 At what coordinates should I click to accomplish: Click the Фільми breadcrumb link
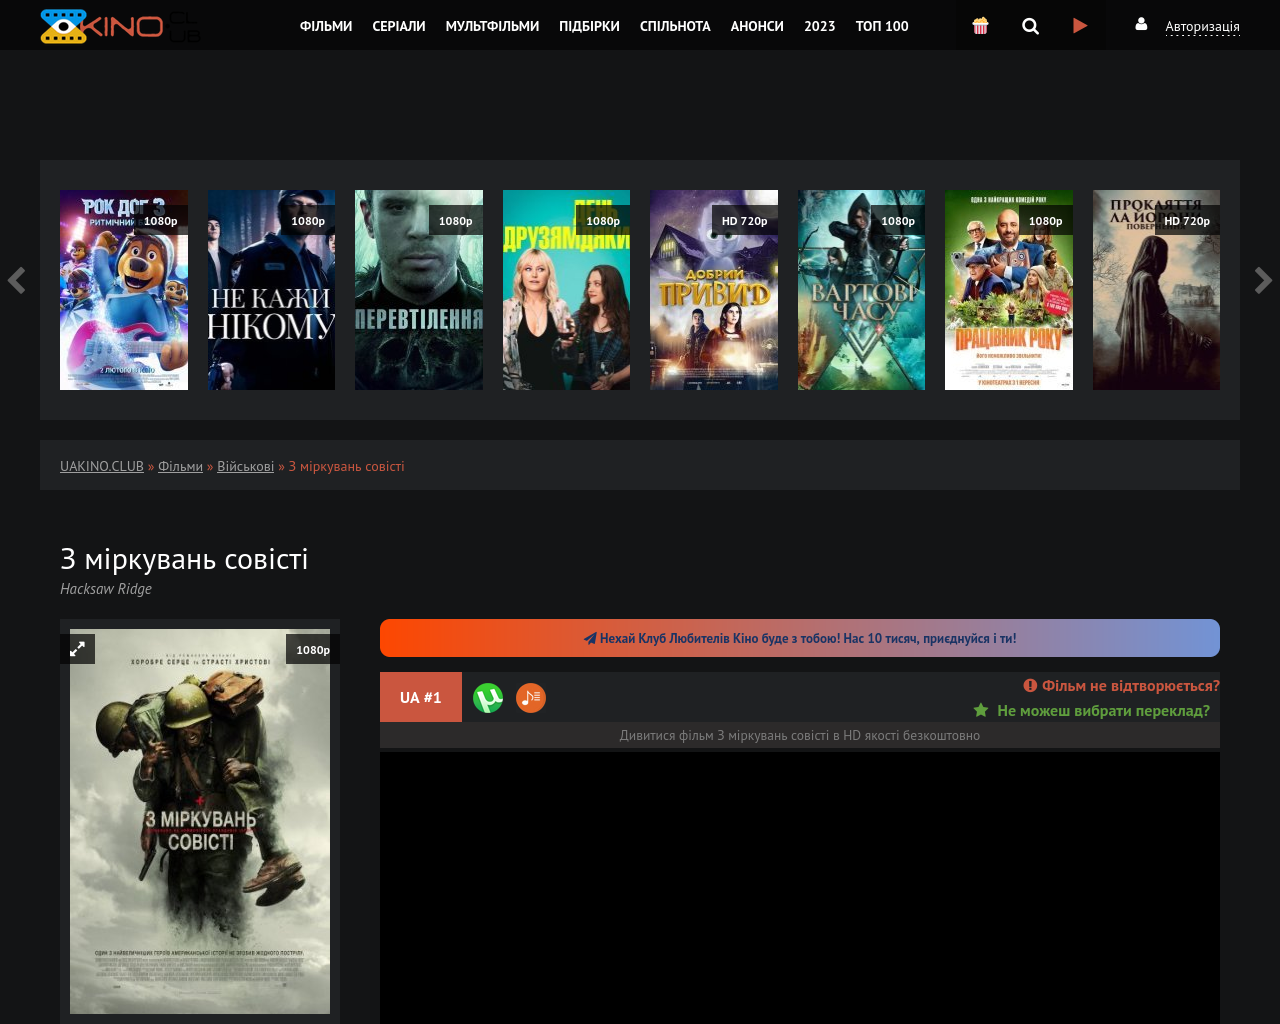[x=180, y=466]
